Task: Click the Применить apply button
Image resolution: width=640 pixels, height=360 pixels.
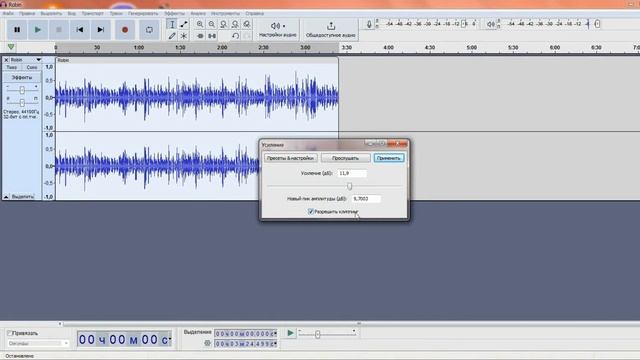Action: pos(389,158)
